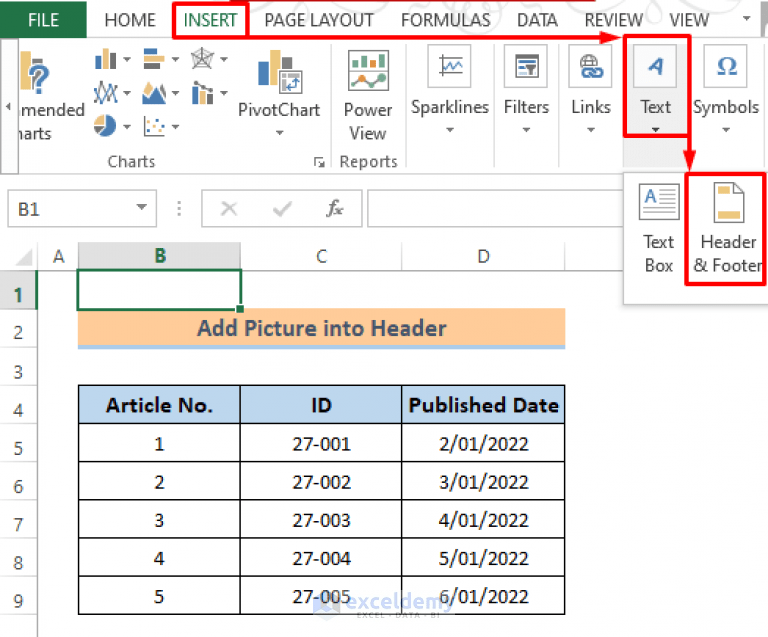Open the Links group

[591, 88]
